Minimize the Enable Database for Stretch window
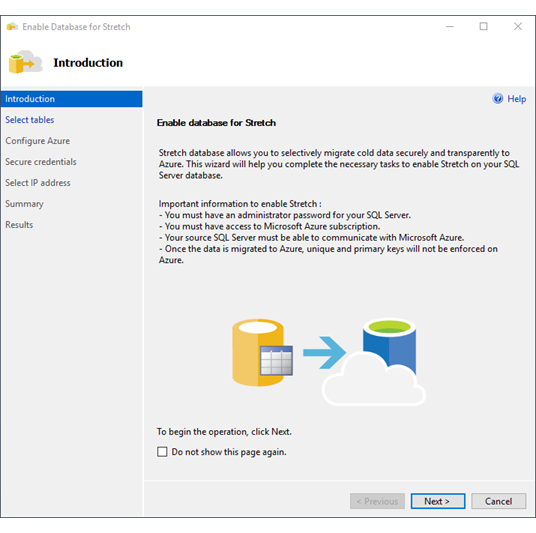This screenshot has height=533, width=536. 450,26
